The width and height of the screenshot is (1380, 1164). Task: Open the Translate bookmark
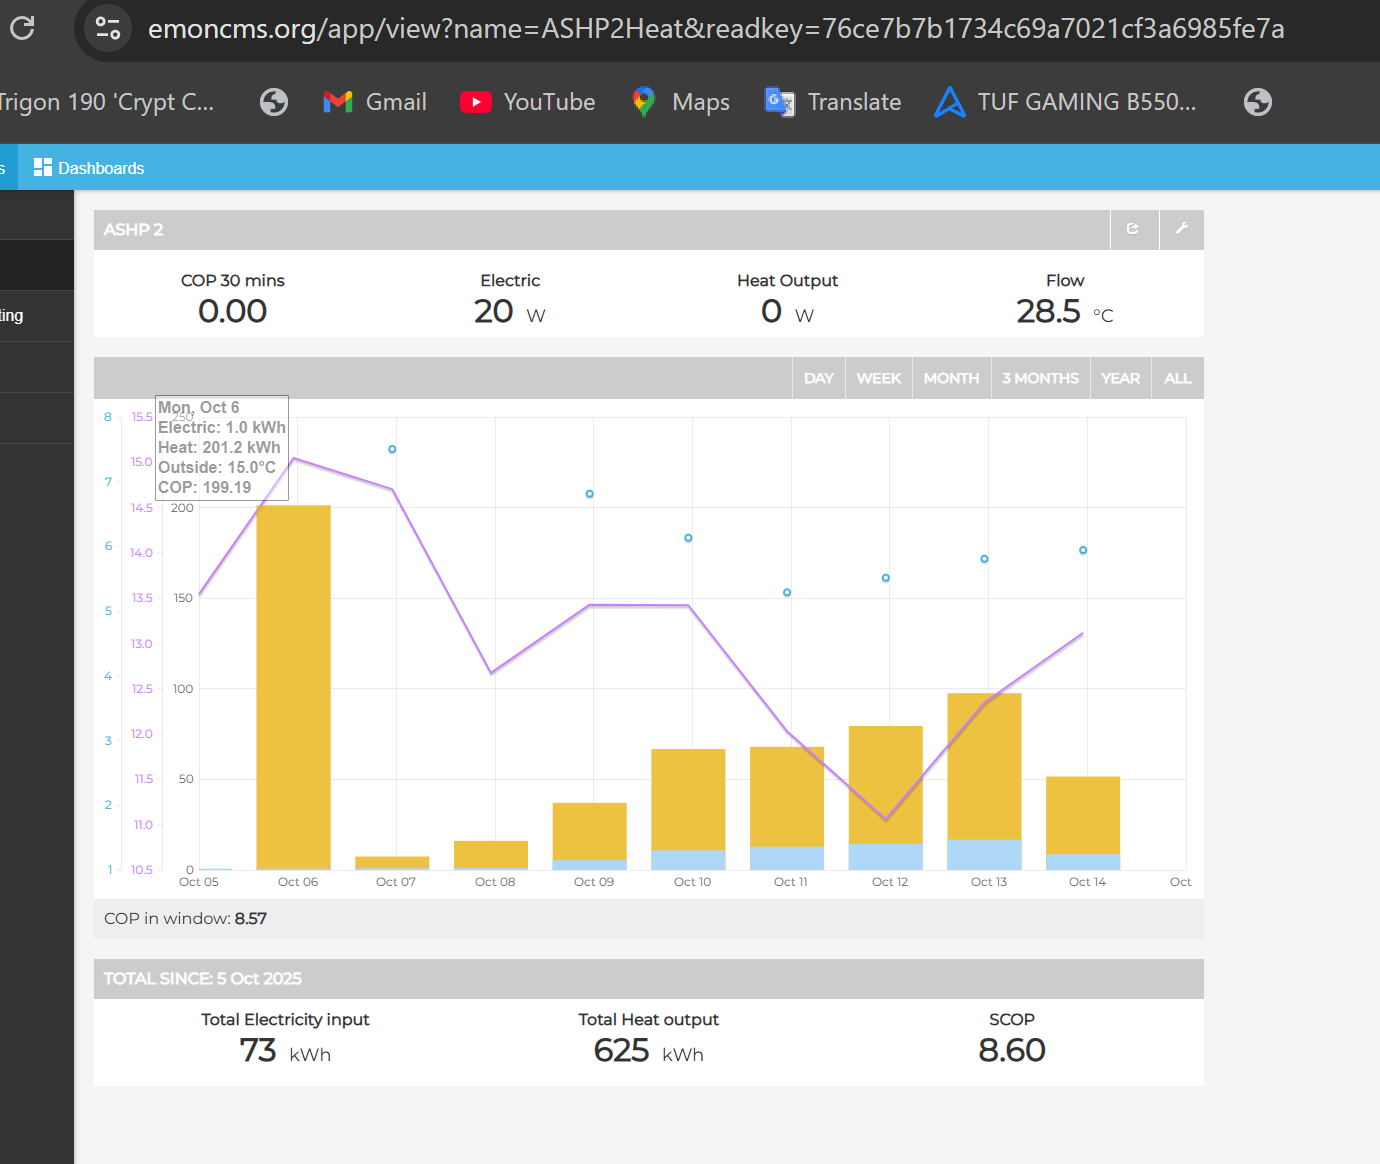point(833,102)
